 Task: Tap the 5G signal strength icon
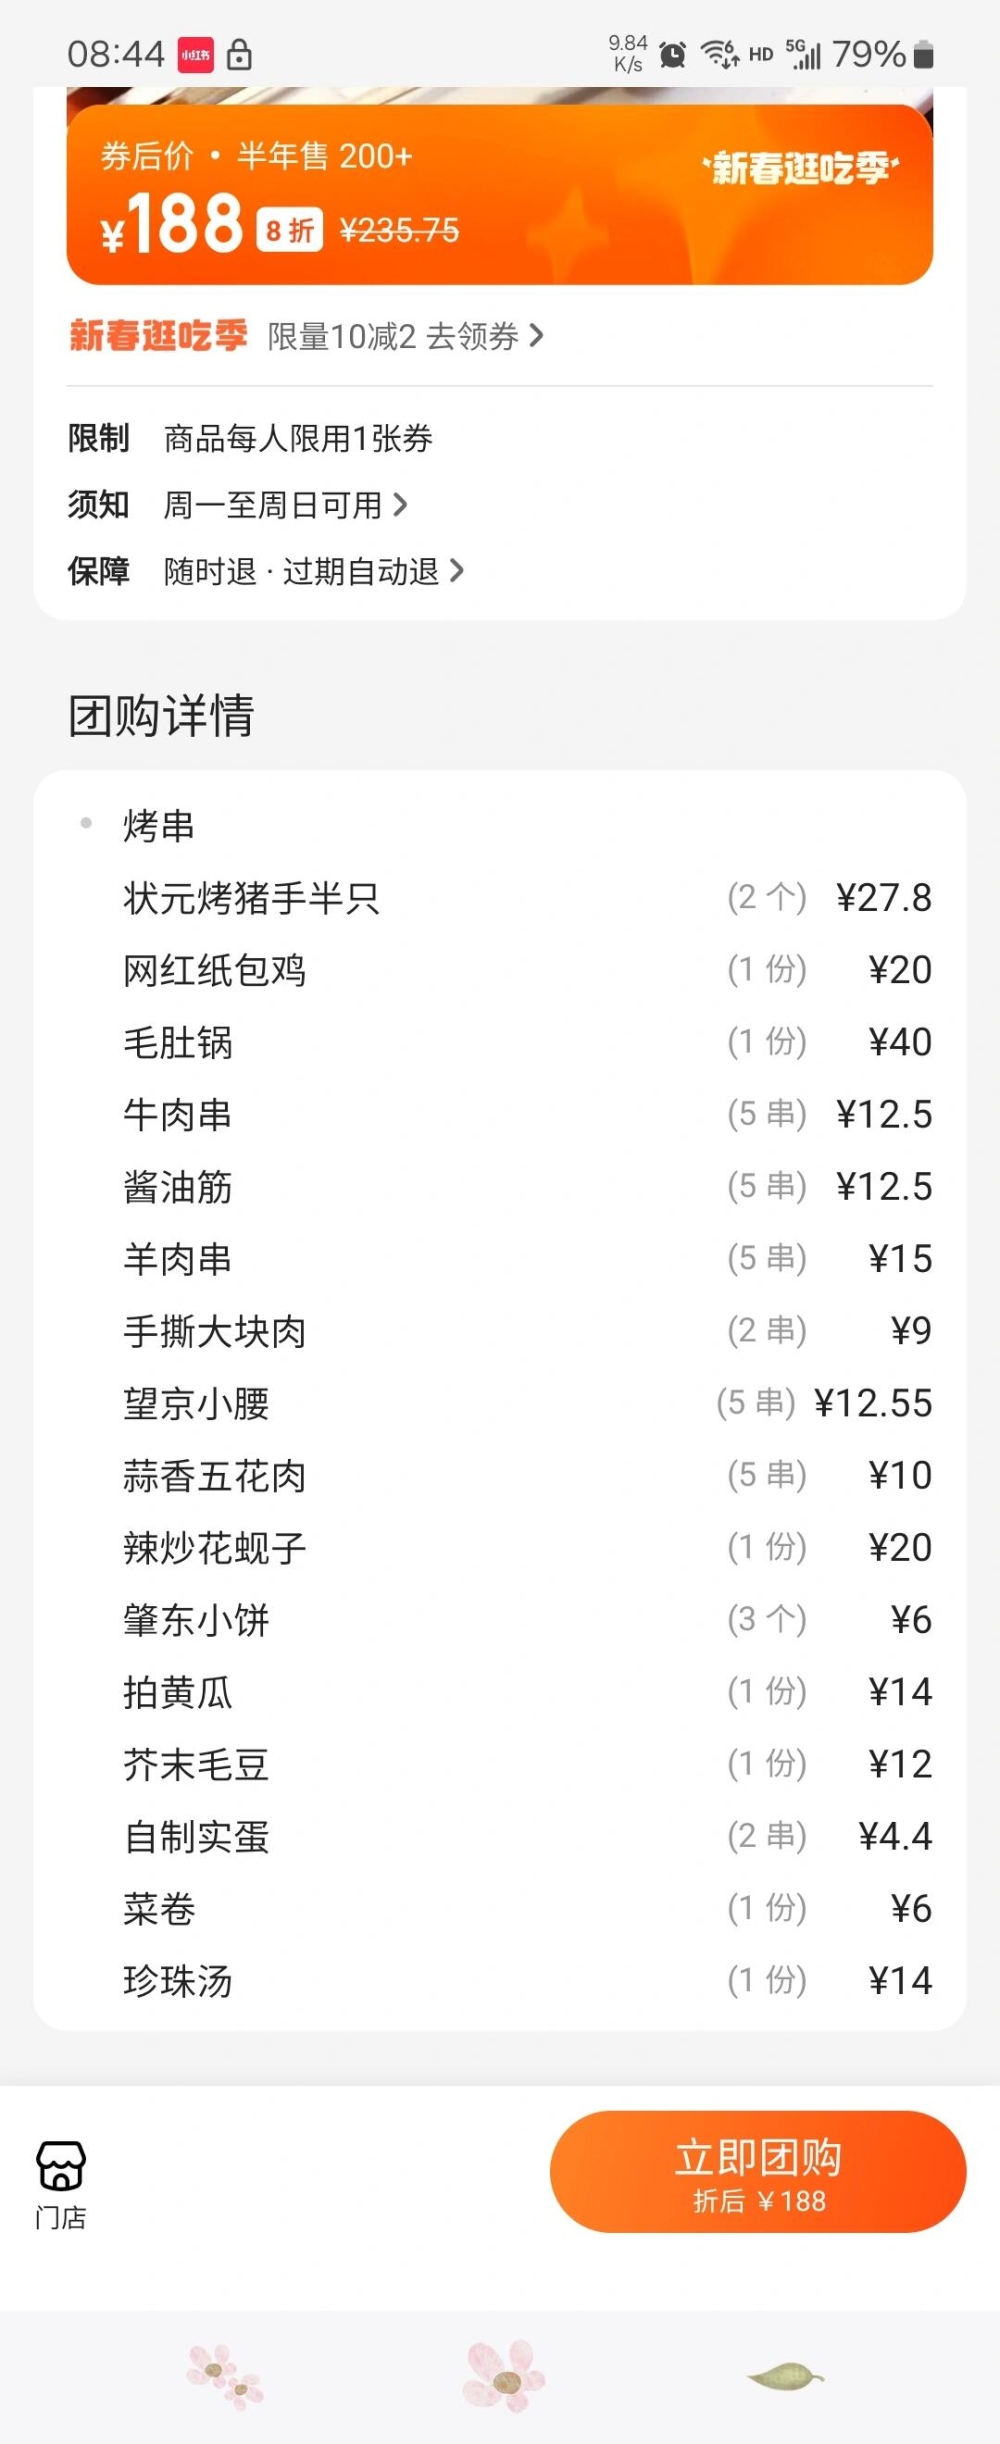coord(803,54)
